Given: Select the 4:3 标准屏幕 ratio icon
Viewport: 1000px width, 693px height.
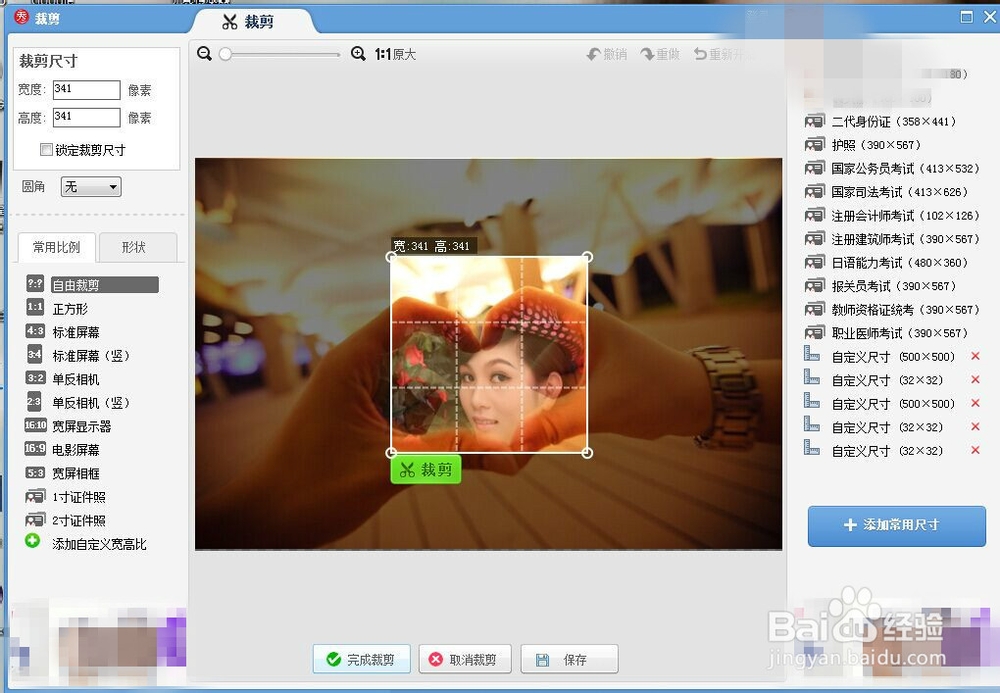Looking at the screenshot, I should point(35,331).
